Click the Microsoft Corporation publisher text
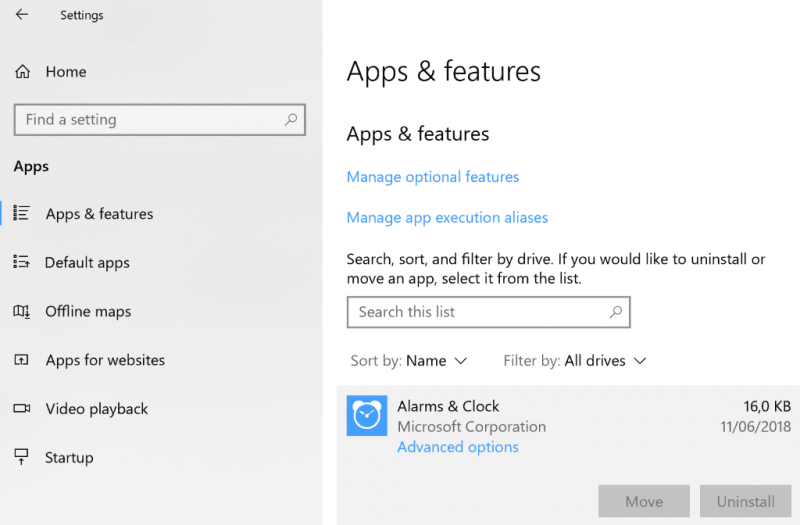Screen dimensions: 800x525 coord(472,427)
